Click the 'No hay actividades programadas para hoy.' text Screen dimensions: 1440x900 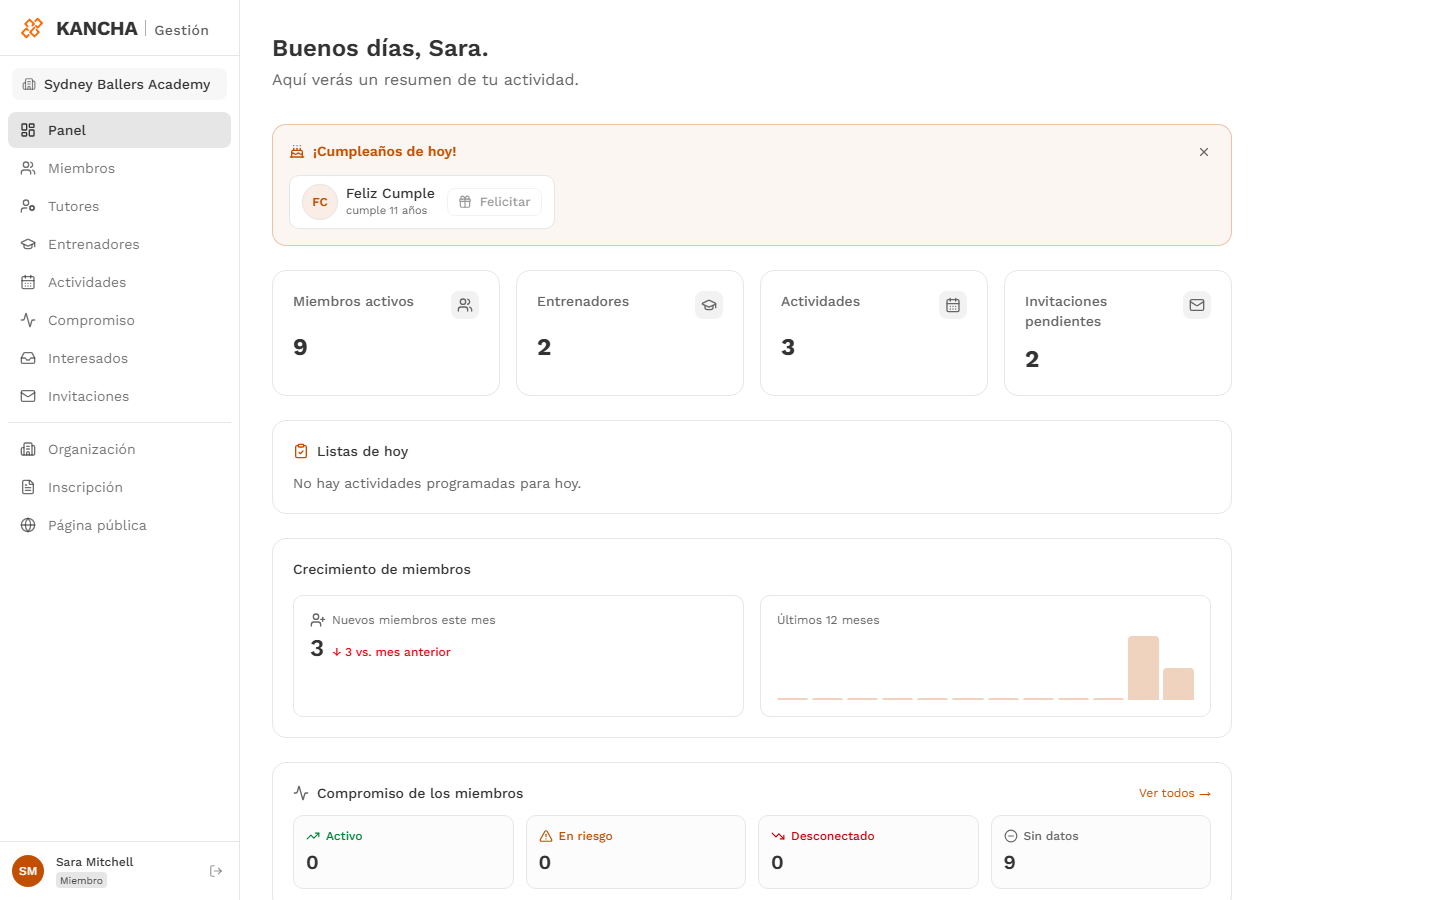[437, 483]
